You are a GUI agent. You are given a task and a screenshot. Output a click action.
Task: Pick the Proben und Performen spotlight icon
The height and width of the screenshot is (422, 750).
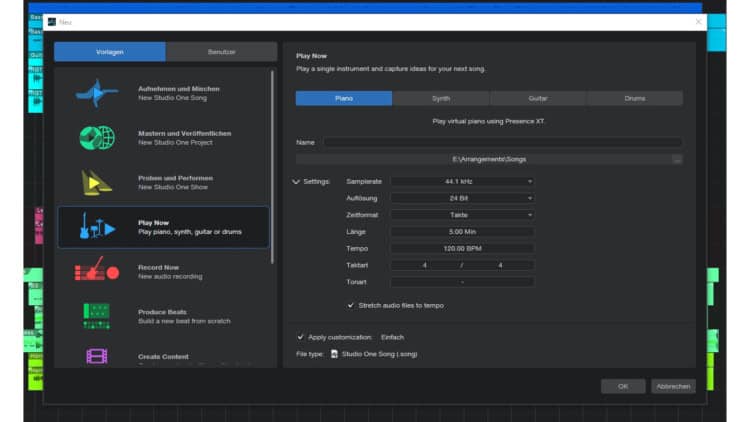(96, 182)
